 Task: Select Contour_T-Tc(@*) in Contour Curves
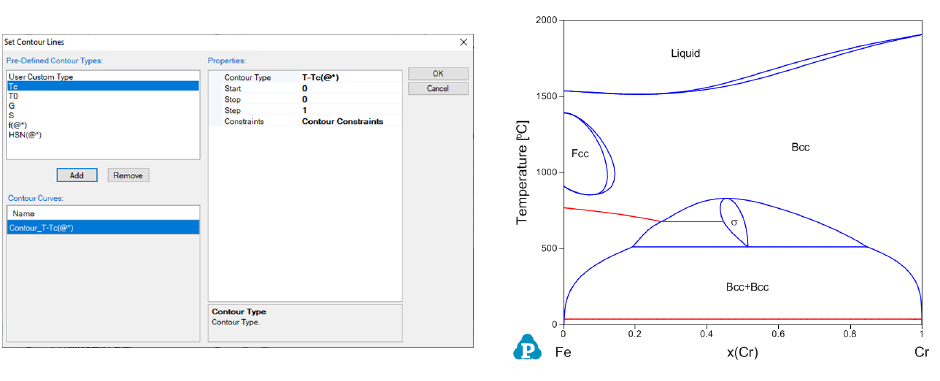(103, 228)
